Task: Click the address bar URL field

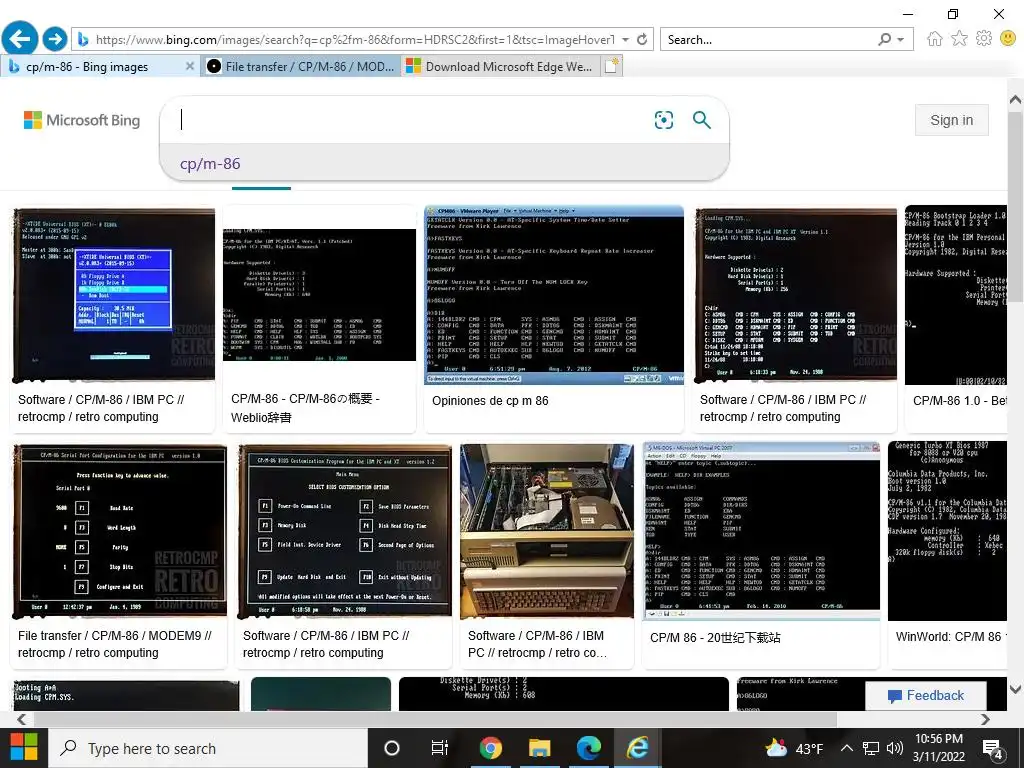Action: pos(354,40)
